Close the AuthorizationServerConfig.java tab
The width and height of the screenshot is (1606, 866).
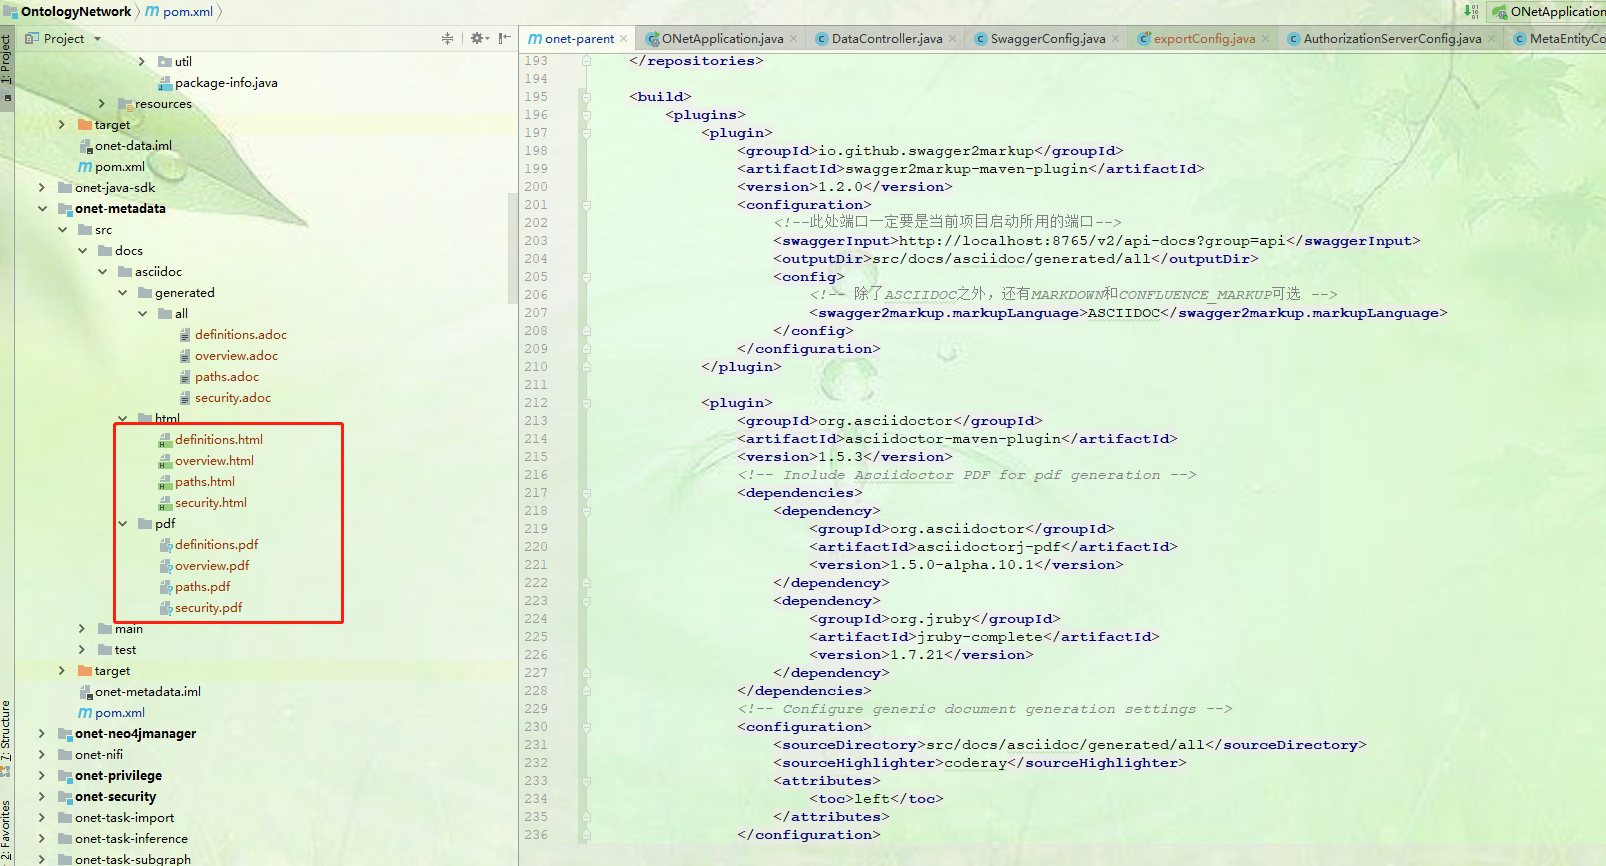(x=1492, y=39)
